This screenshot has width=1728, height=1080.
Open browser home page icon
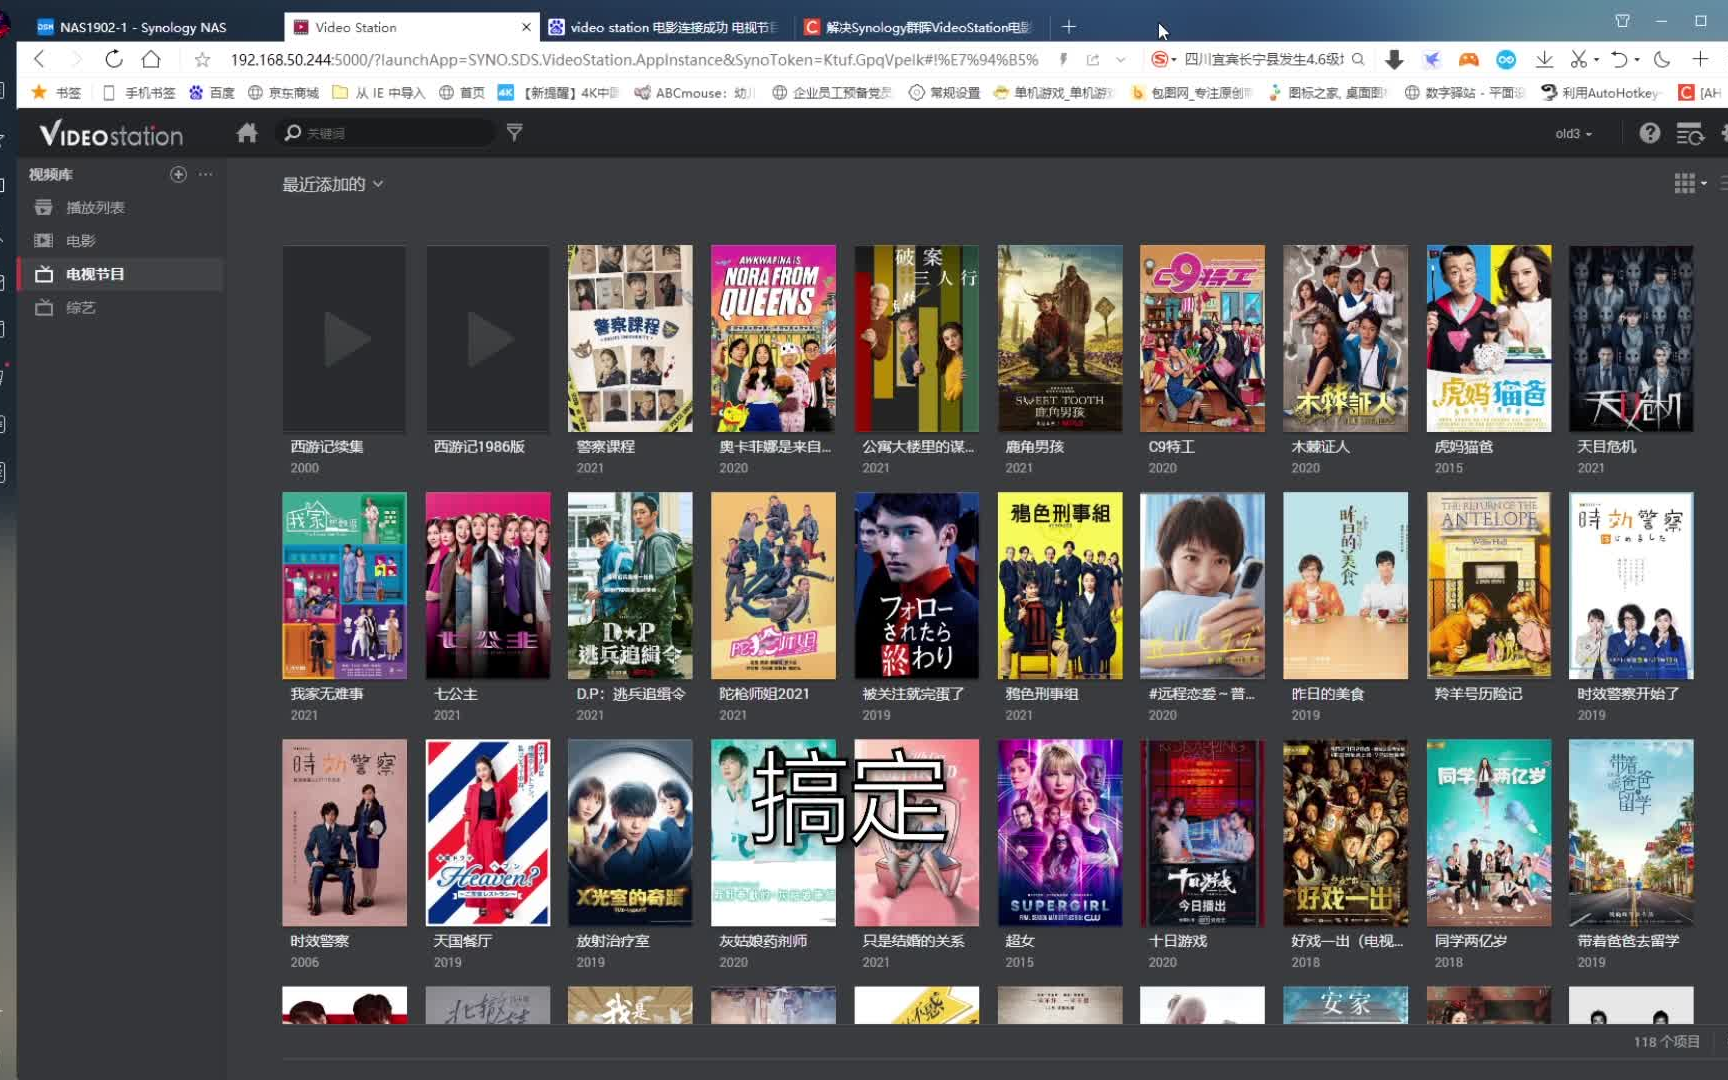click(151, 59)
